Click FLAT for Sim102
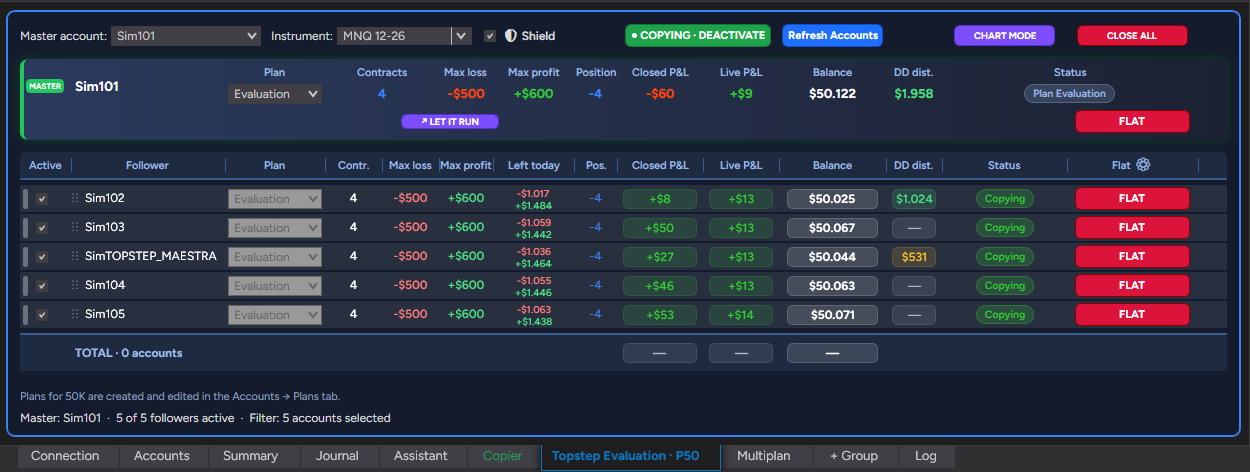 click(1132, 199)
